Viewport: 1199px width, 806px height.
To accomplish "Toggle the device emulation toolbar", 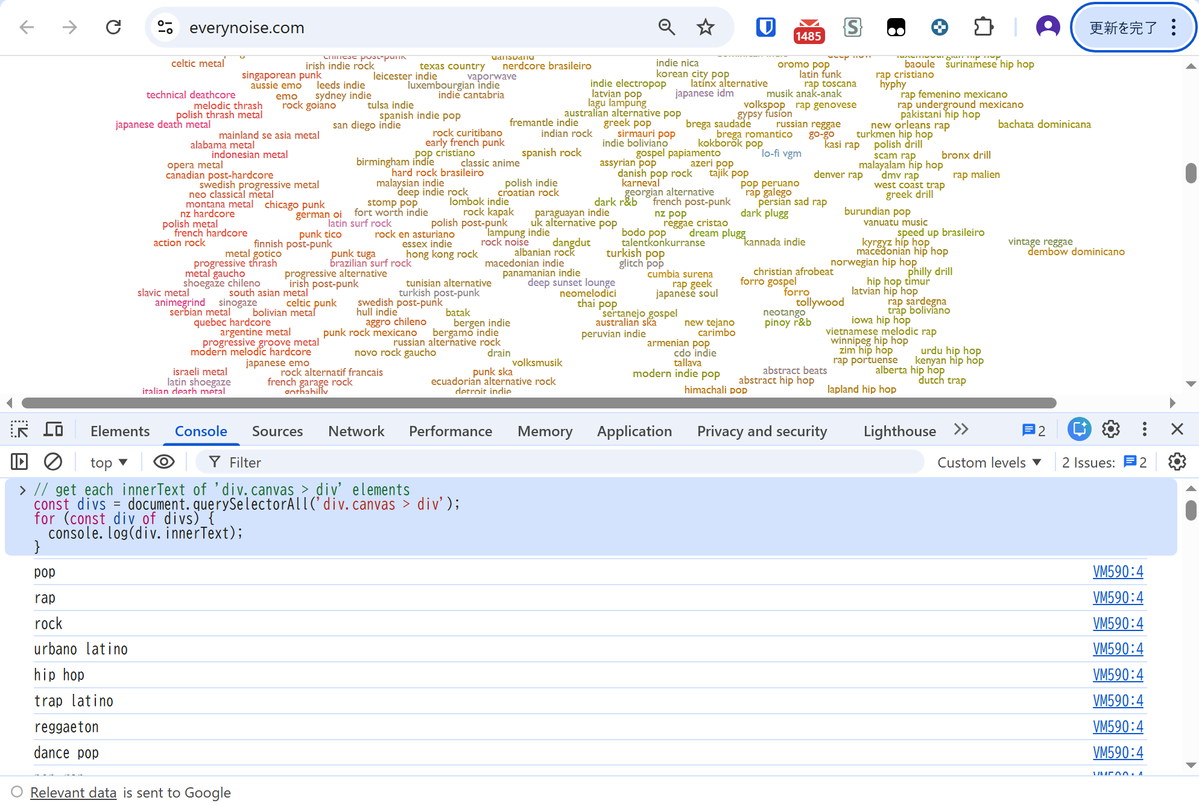I will (53, 429).
